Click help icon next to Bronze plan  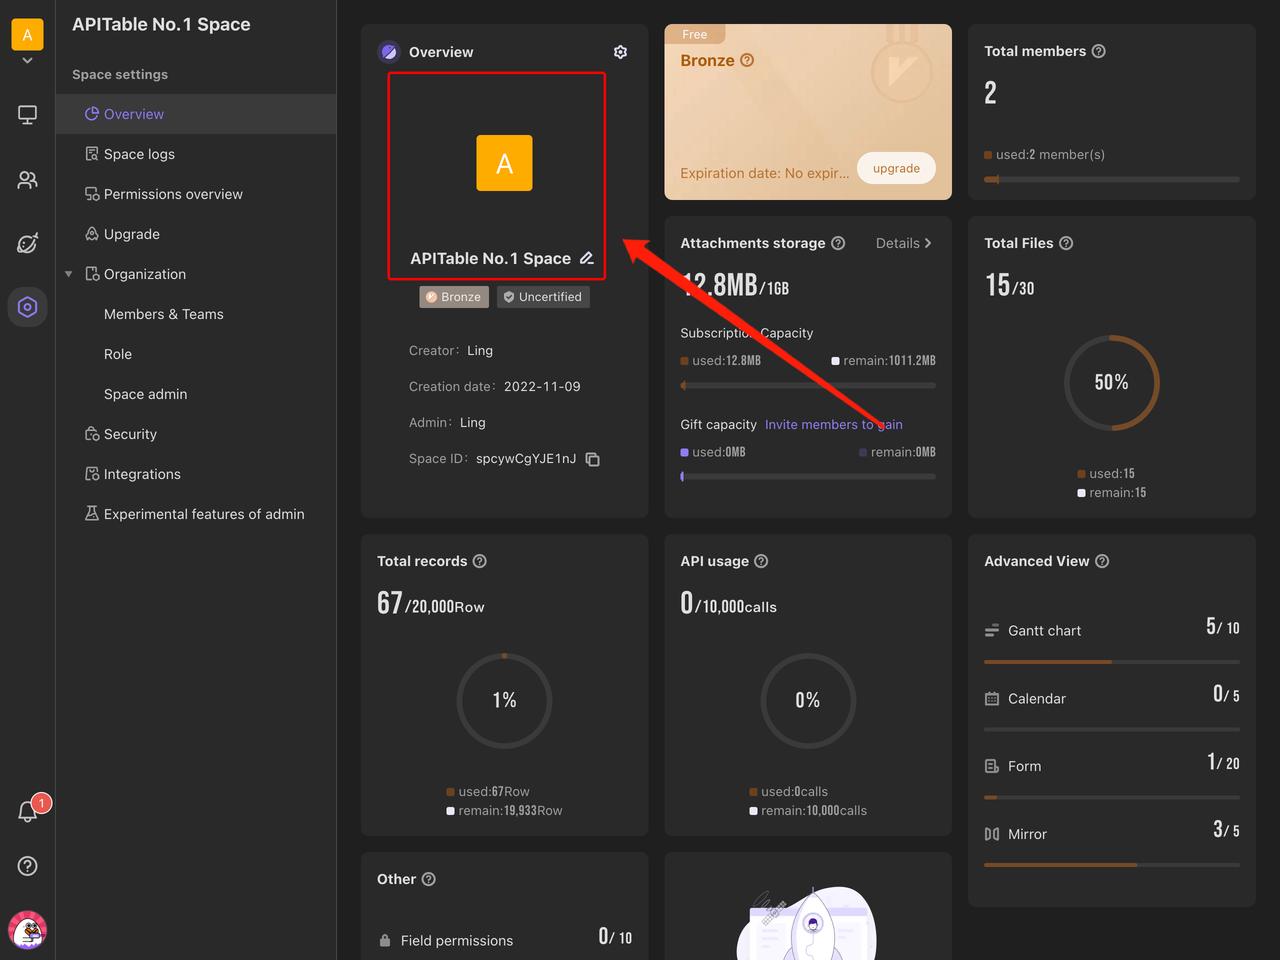pos(747,60)
